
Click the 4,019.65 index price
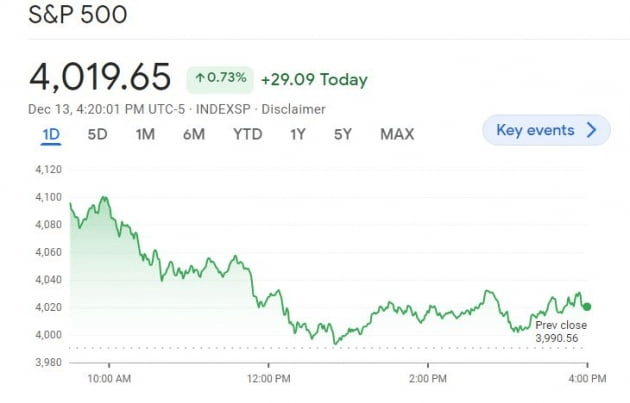[99, 77]
